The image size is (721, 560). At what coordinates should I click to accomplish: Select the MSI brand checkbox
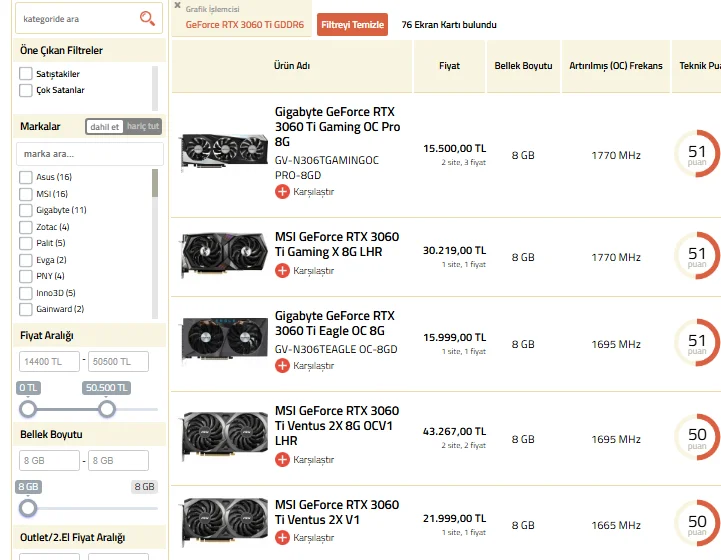coord(26,194)
